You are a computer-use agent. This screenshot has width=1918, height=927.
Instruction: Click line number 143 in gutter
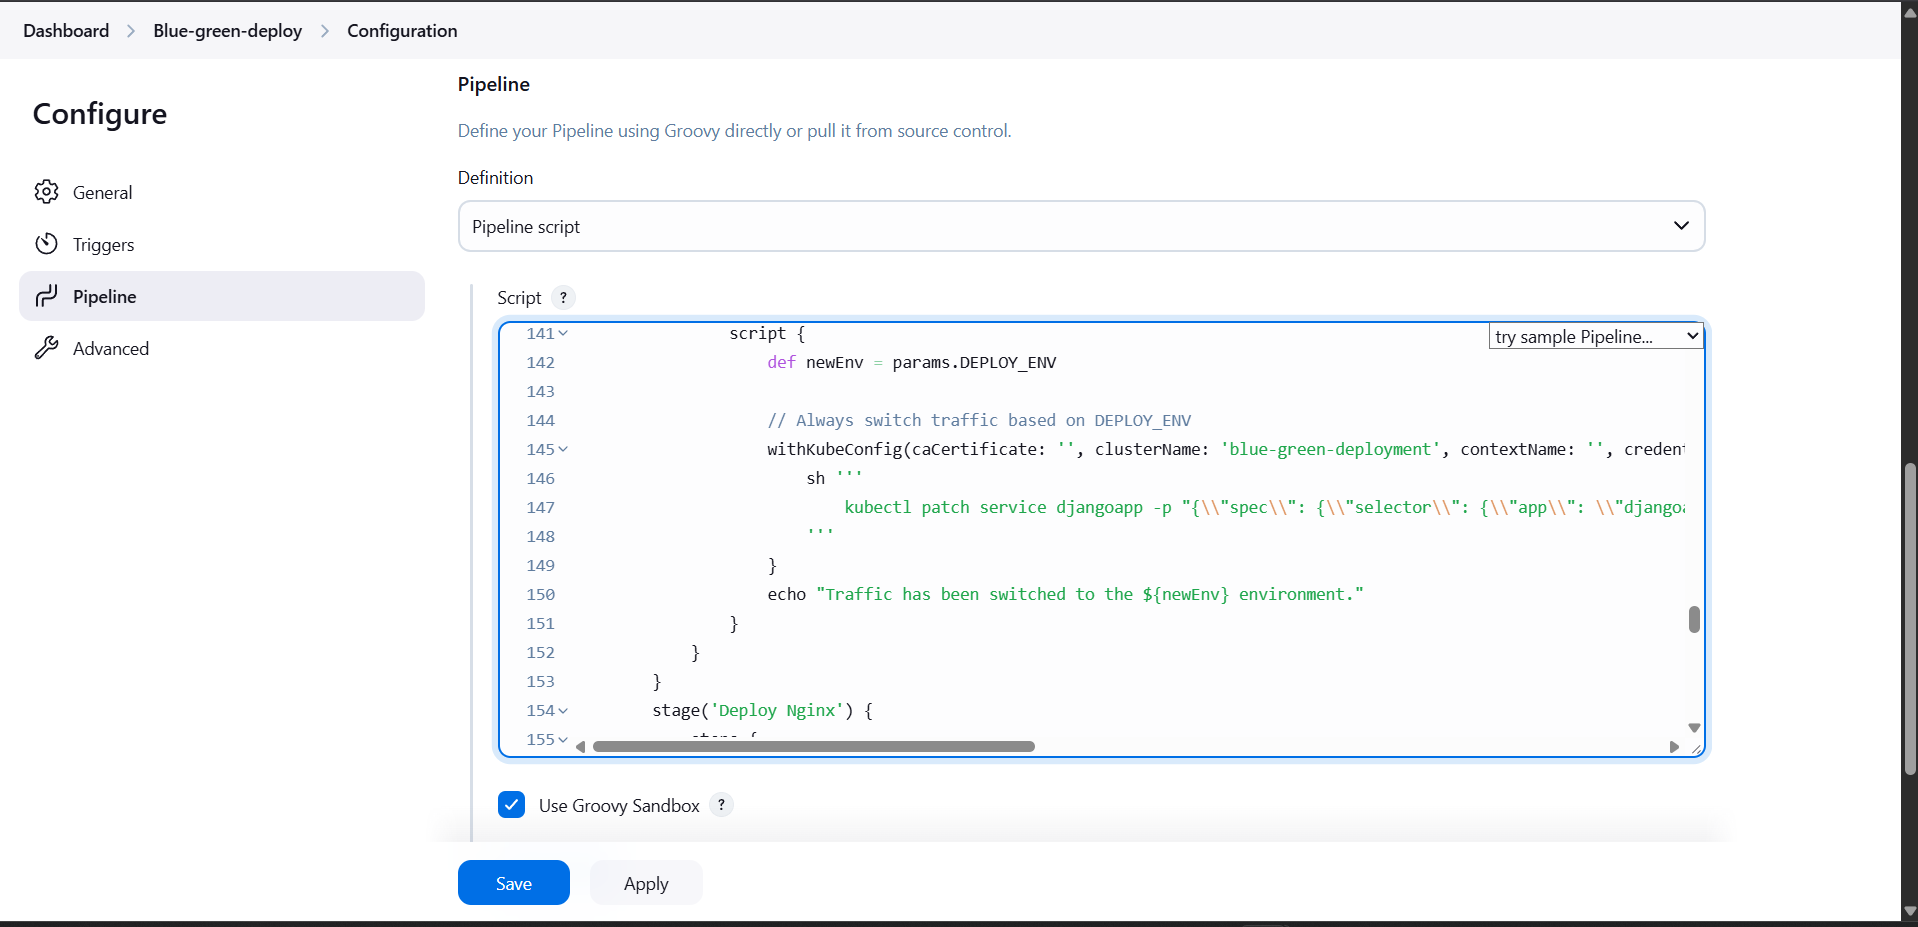click(x=540, y=391)
